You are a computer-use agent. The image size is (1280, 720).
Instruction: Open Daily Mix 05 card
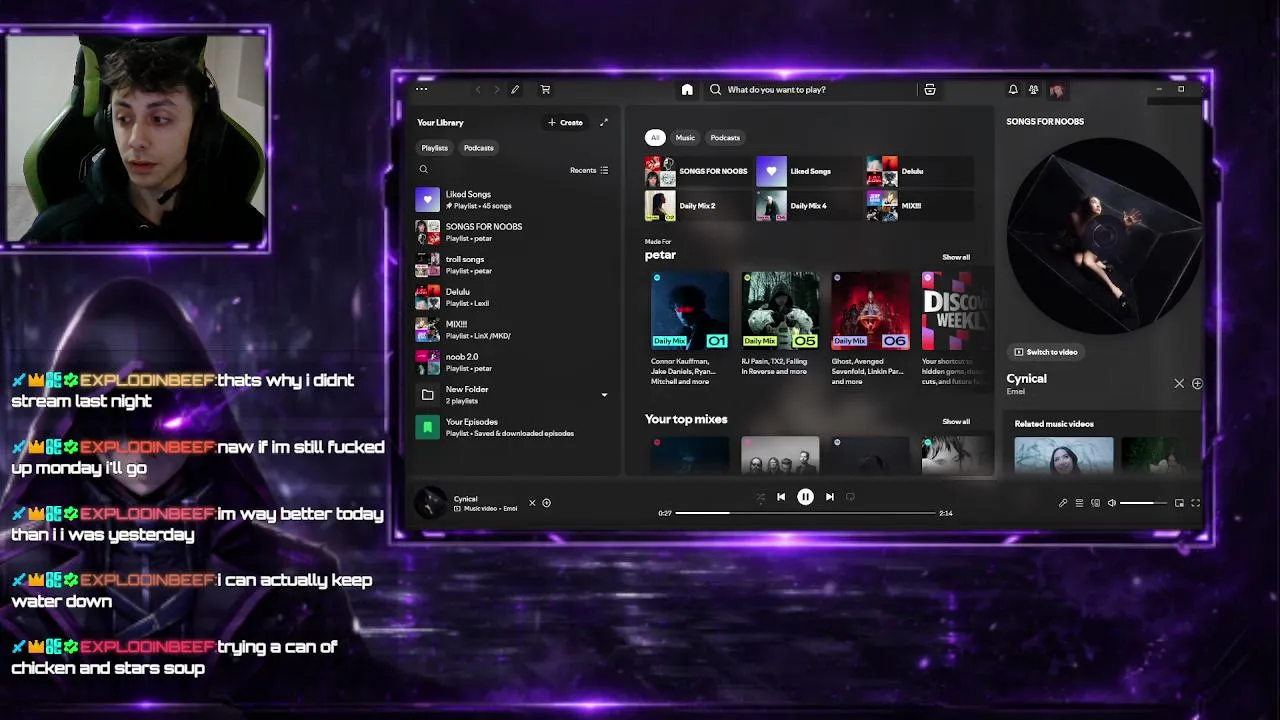[780, 329]
